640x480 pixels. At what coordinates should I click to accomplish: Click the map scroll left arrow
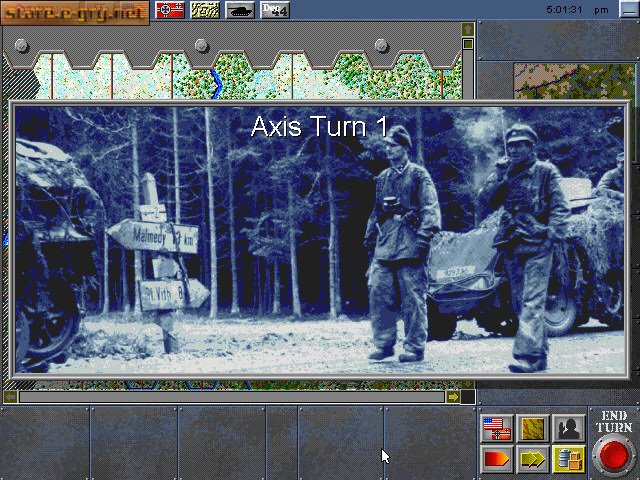tap(11, 397)
